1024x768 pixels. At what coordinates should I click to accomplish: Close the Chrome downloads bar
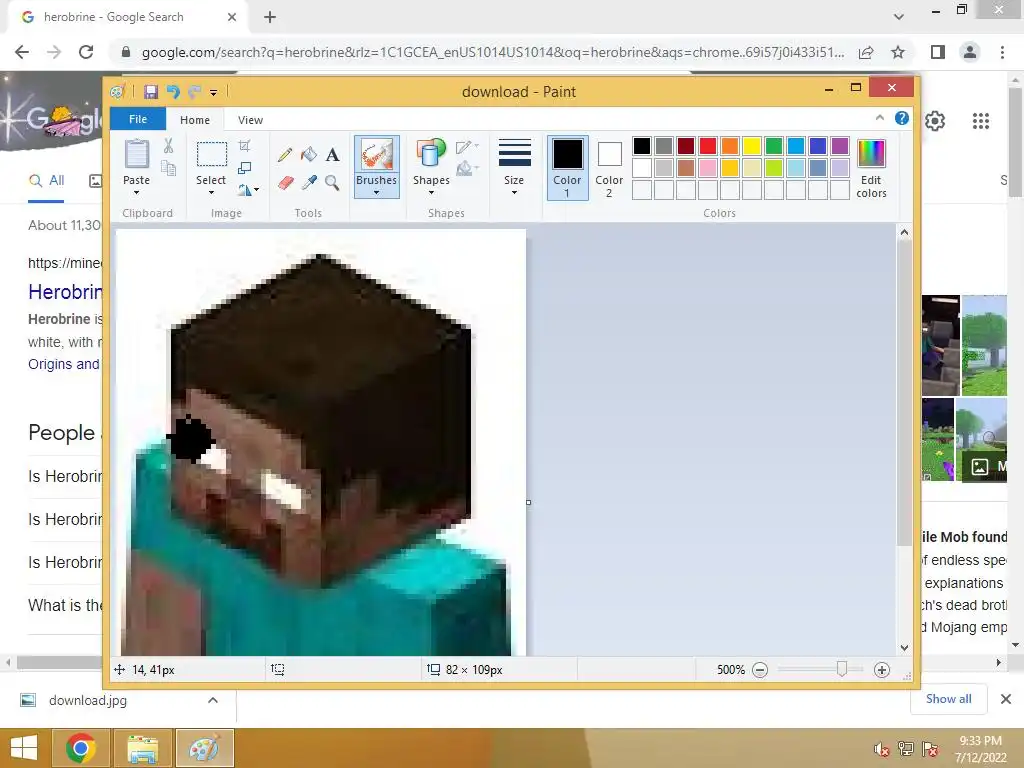point(1006,699)
